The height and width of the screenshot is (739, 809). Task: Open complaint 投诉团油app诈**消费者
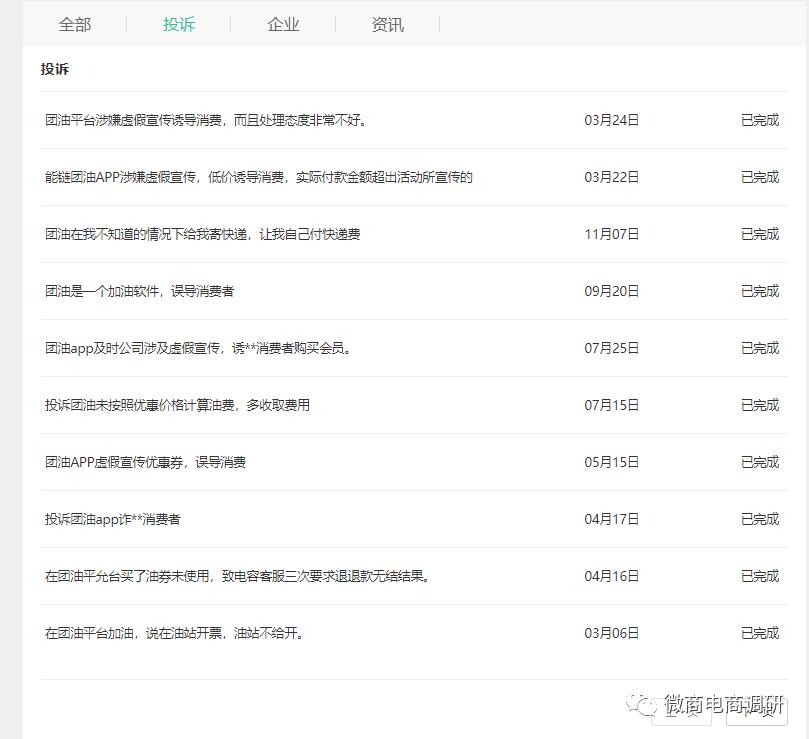pos(113,519)
